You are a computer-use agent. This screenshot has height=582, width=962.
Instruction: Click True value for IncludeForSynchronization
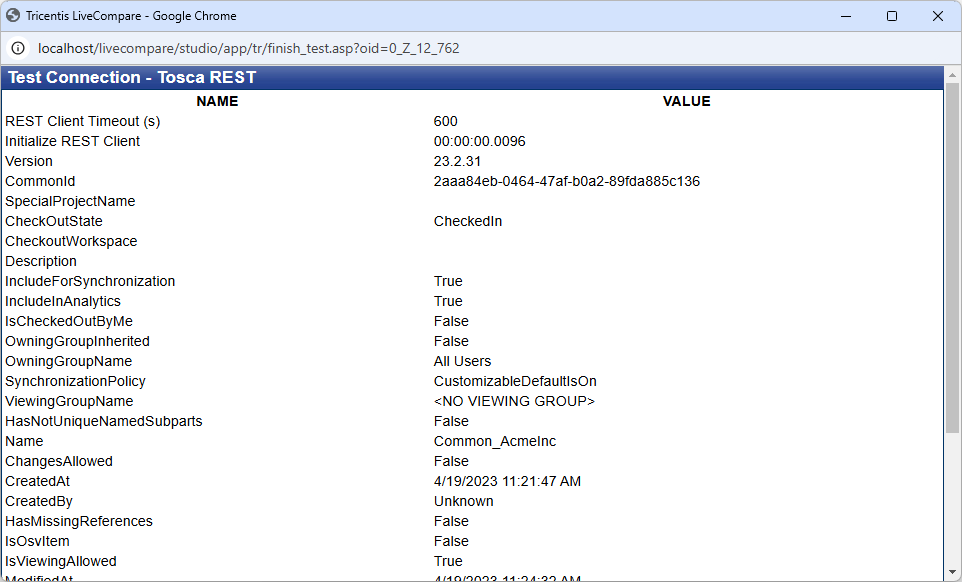click(448, 281)
